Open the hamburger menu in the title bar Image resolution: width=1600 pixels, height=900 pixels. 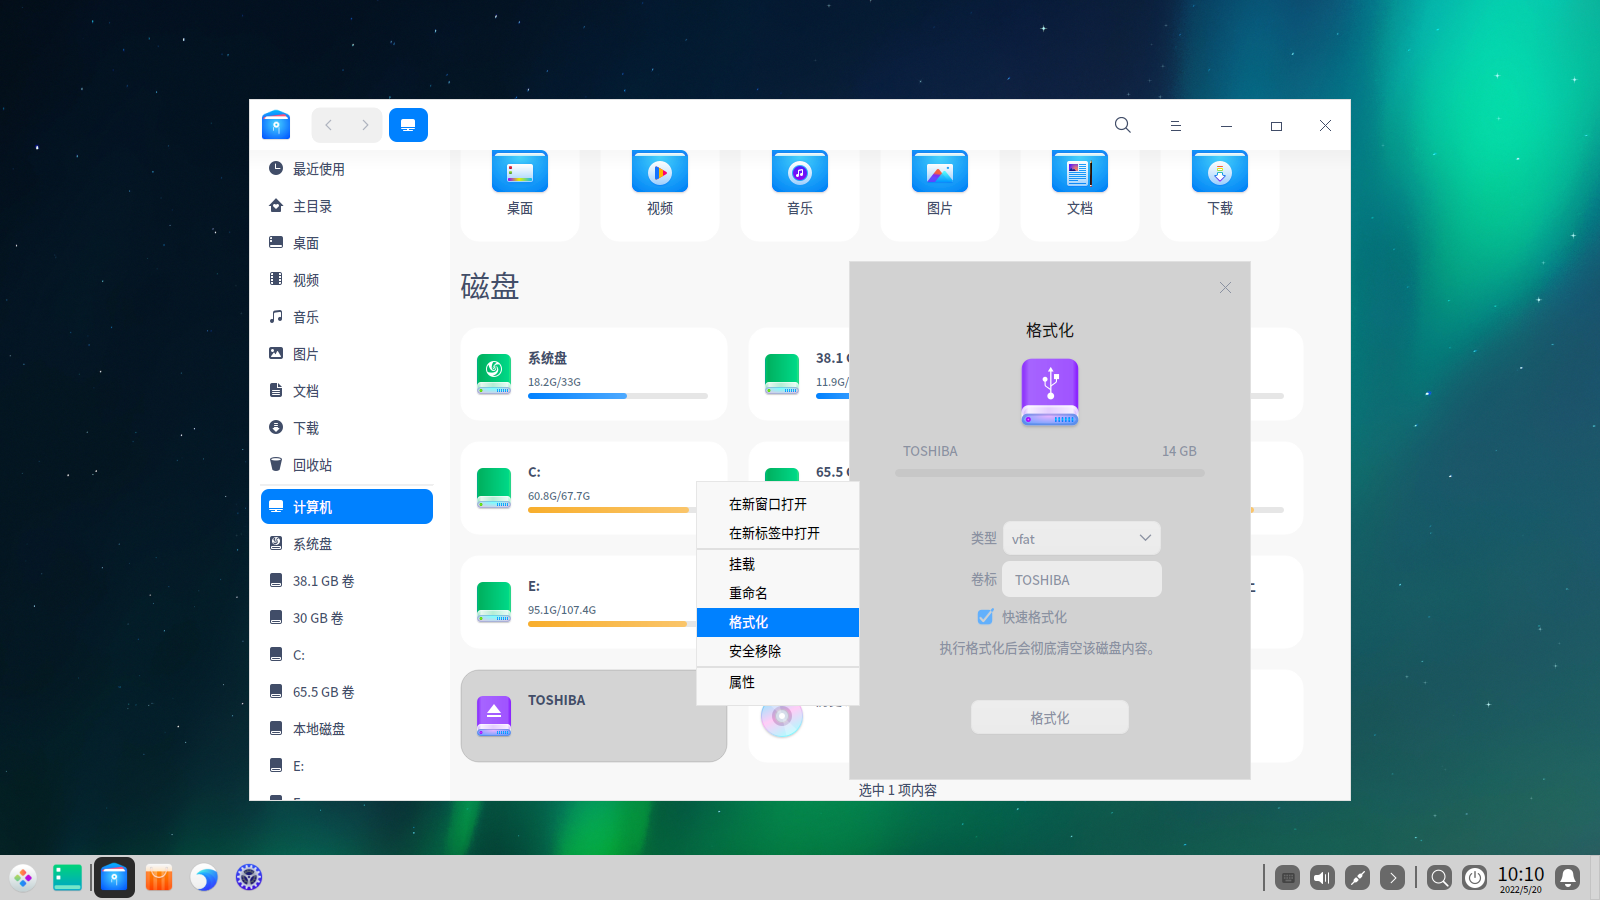(x=1175, y=125)
